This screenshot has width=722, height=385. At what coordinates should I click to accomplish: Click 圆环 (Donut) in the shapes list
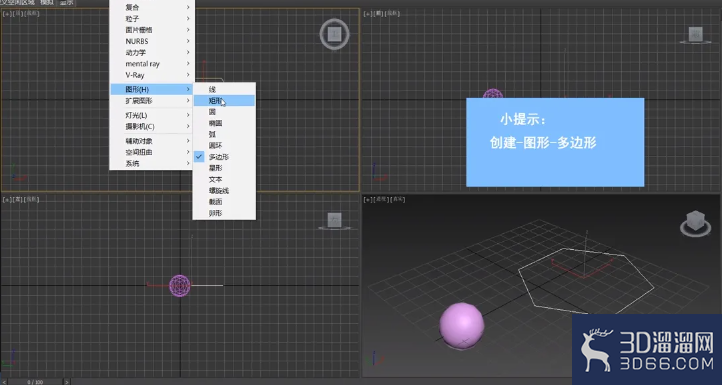[x=224, y=146]
